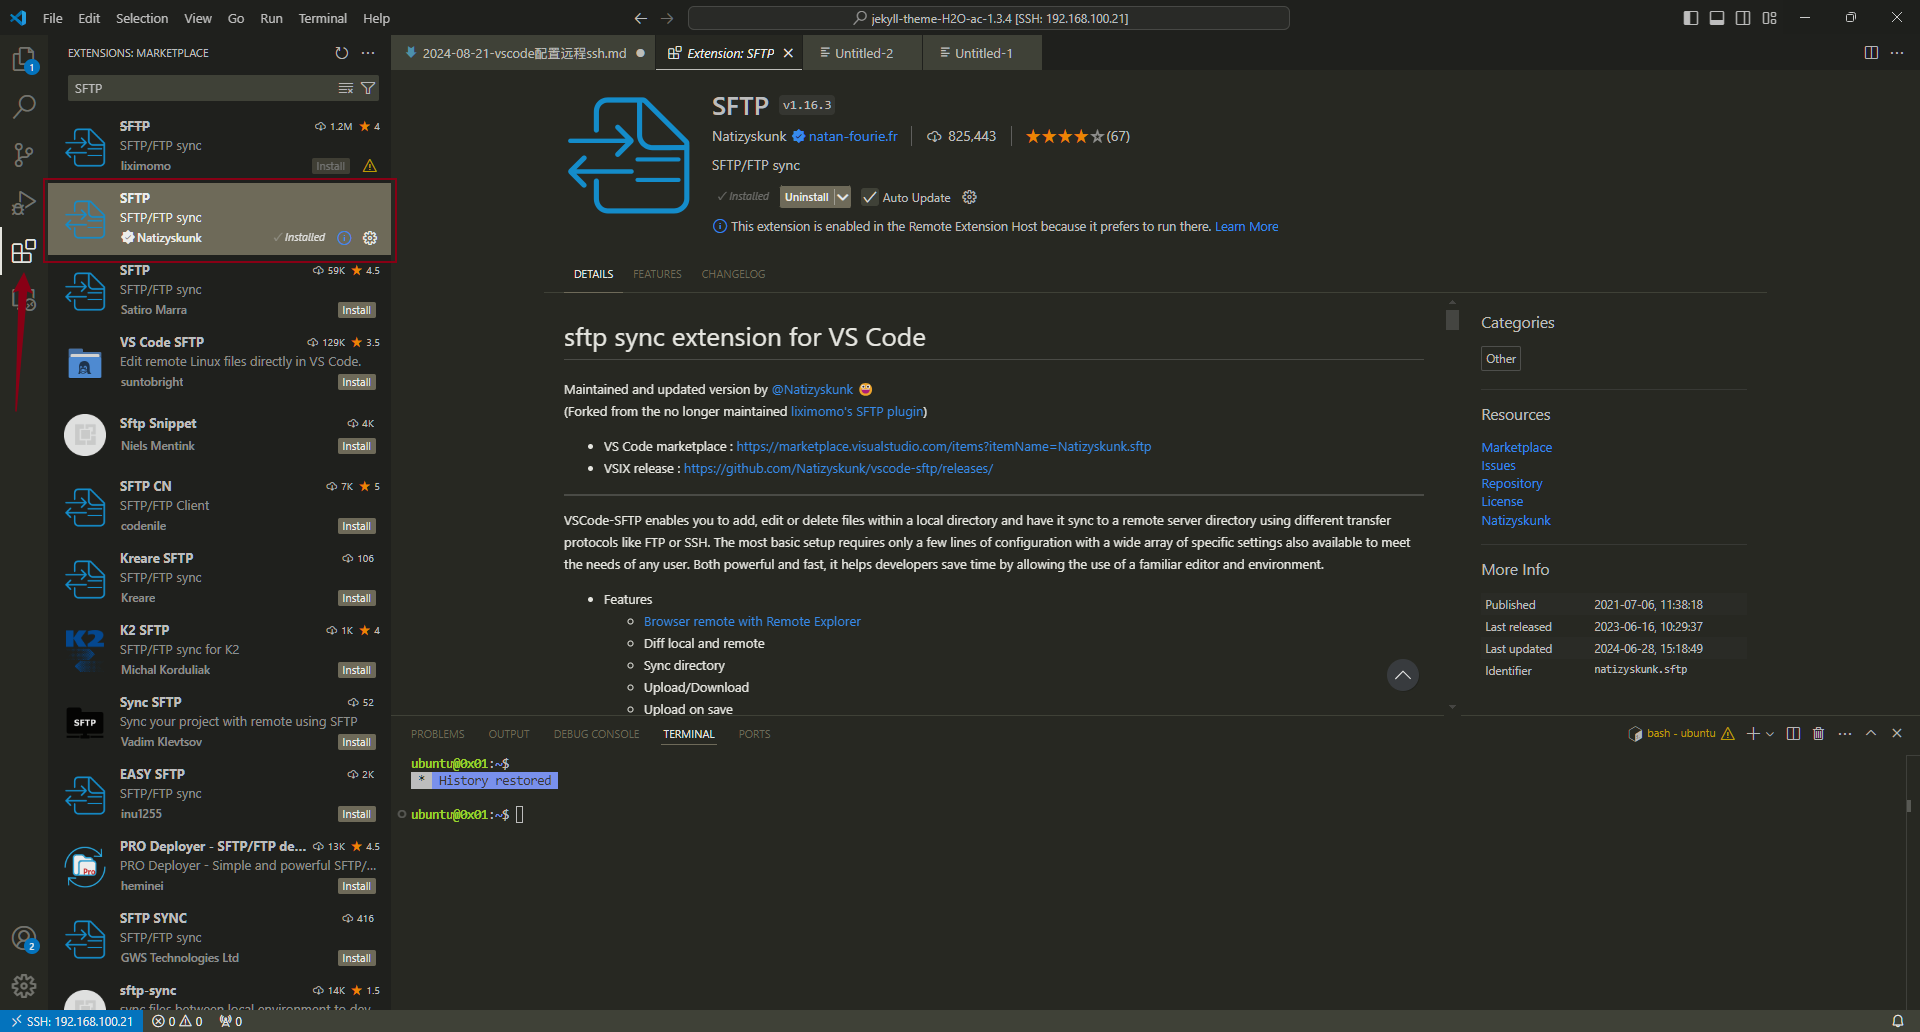This screenshot has width=1920, height=1032.
Task: Install SFTP CN extension
Action: 356,526
